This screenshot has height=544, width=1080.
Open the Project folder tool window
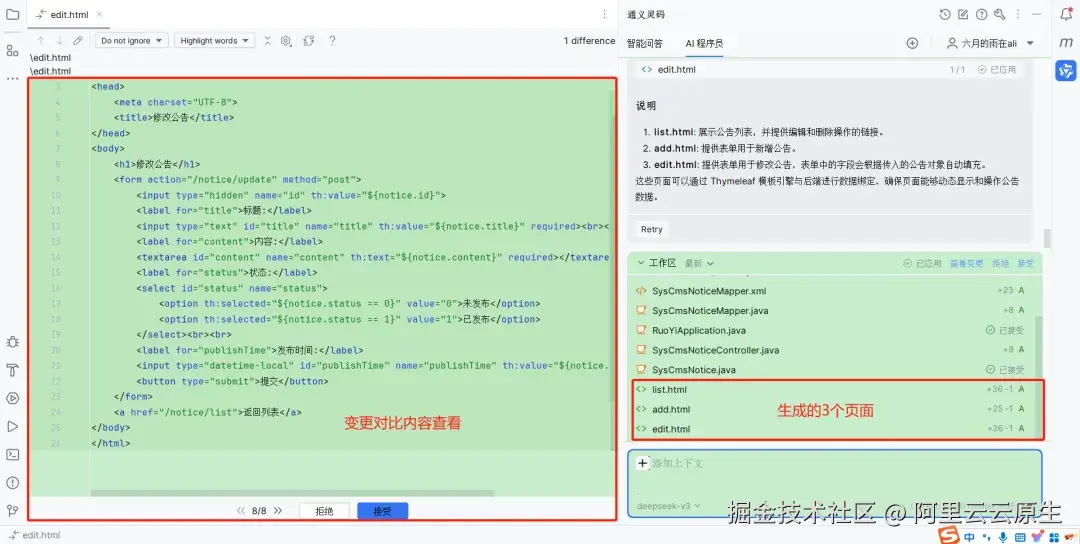pyautogui.click(x=12, y=14)
